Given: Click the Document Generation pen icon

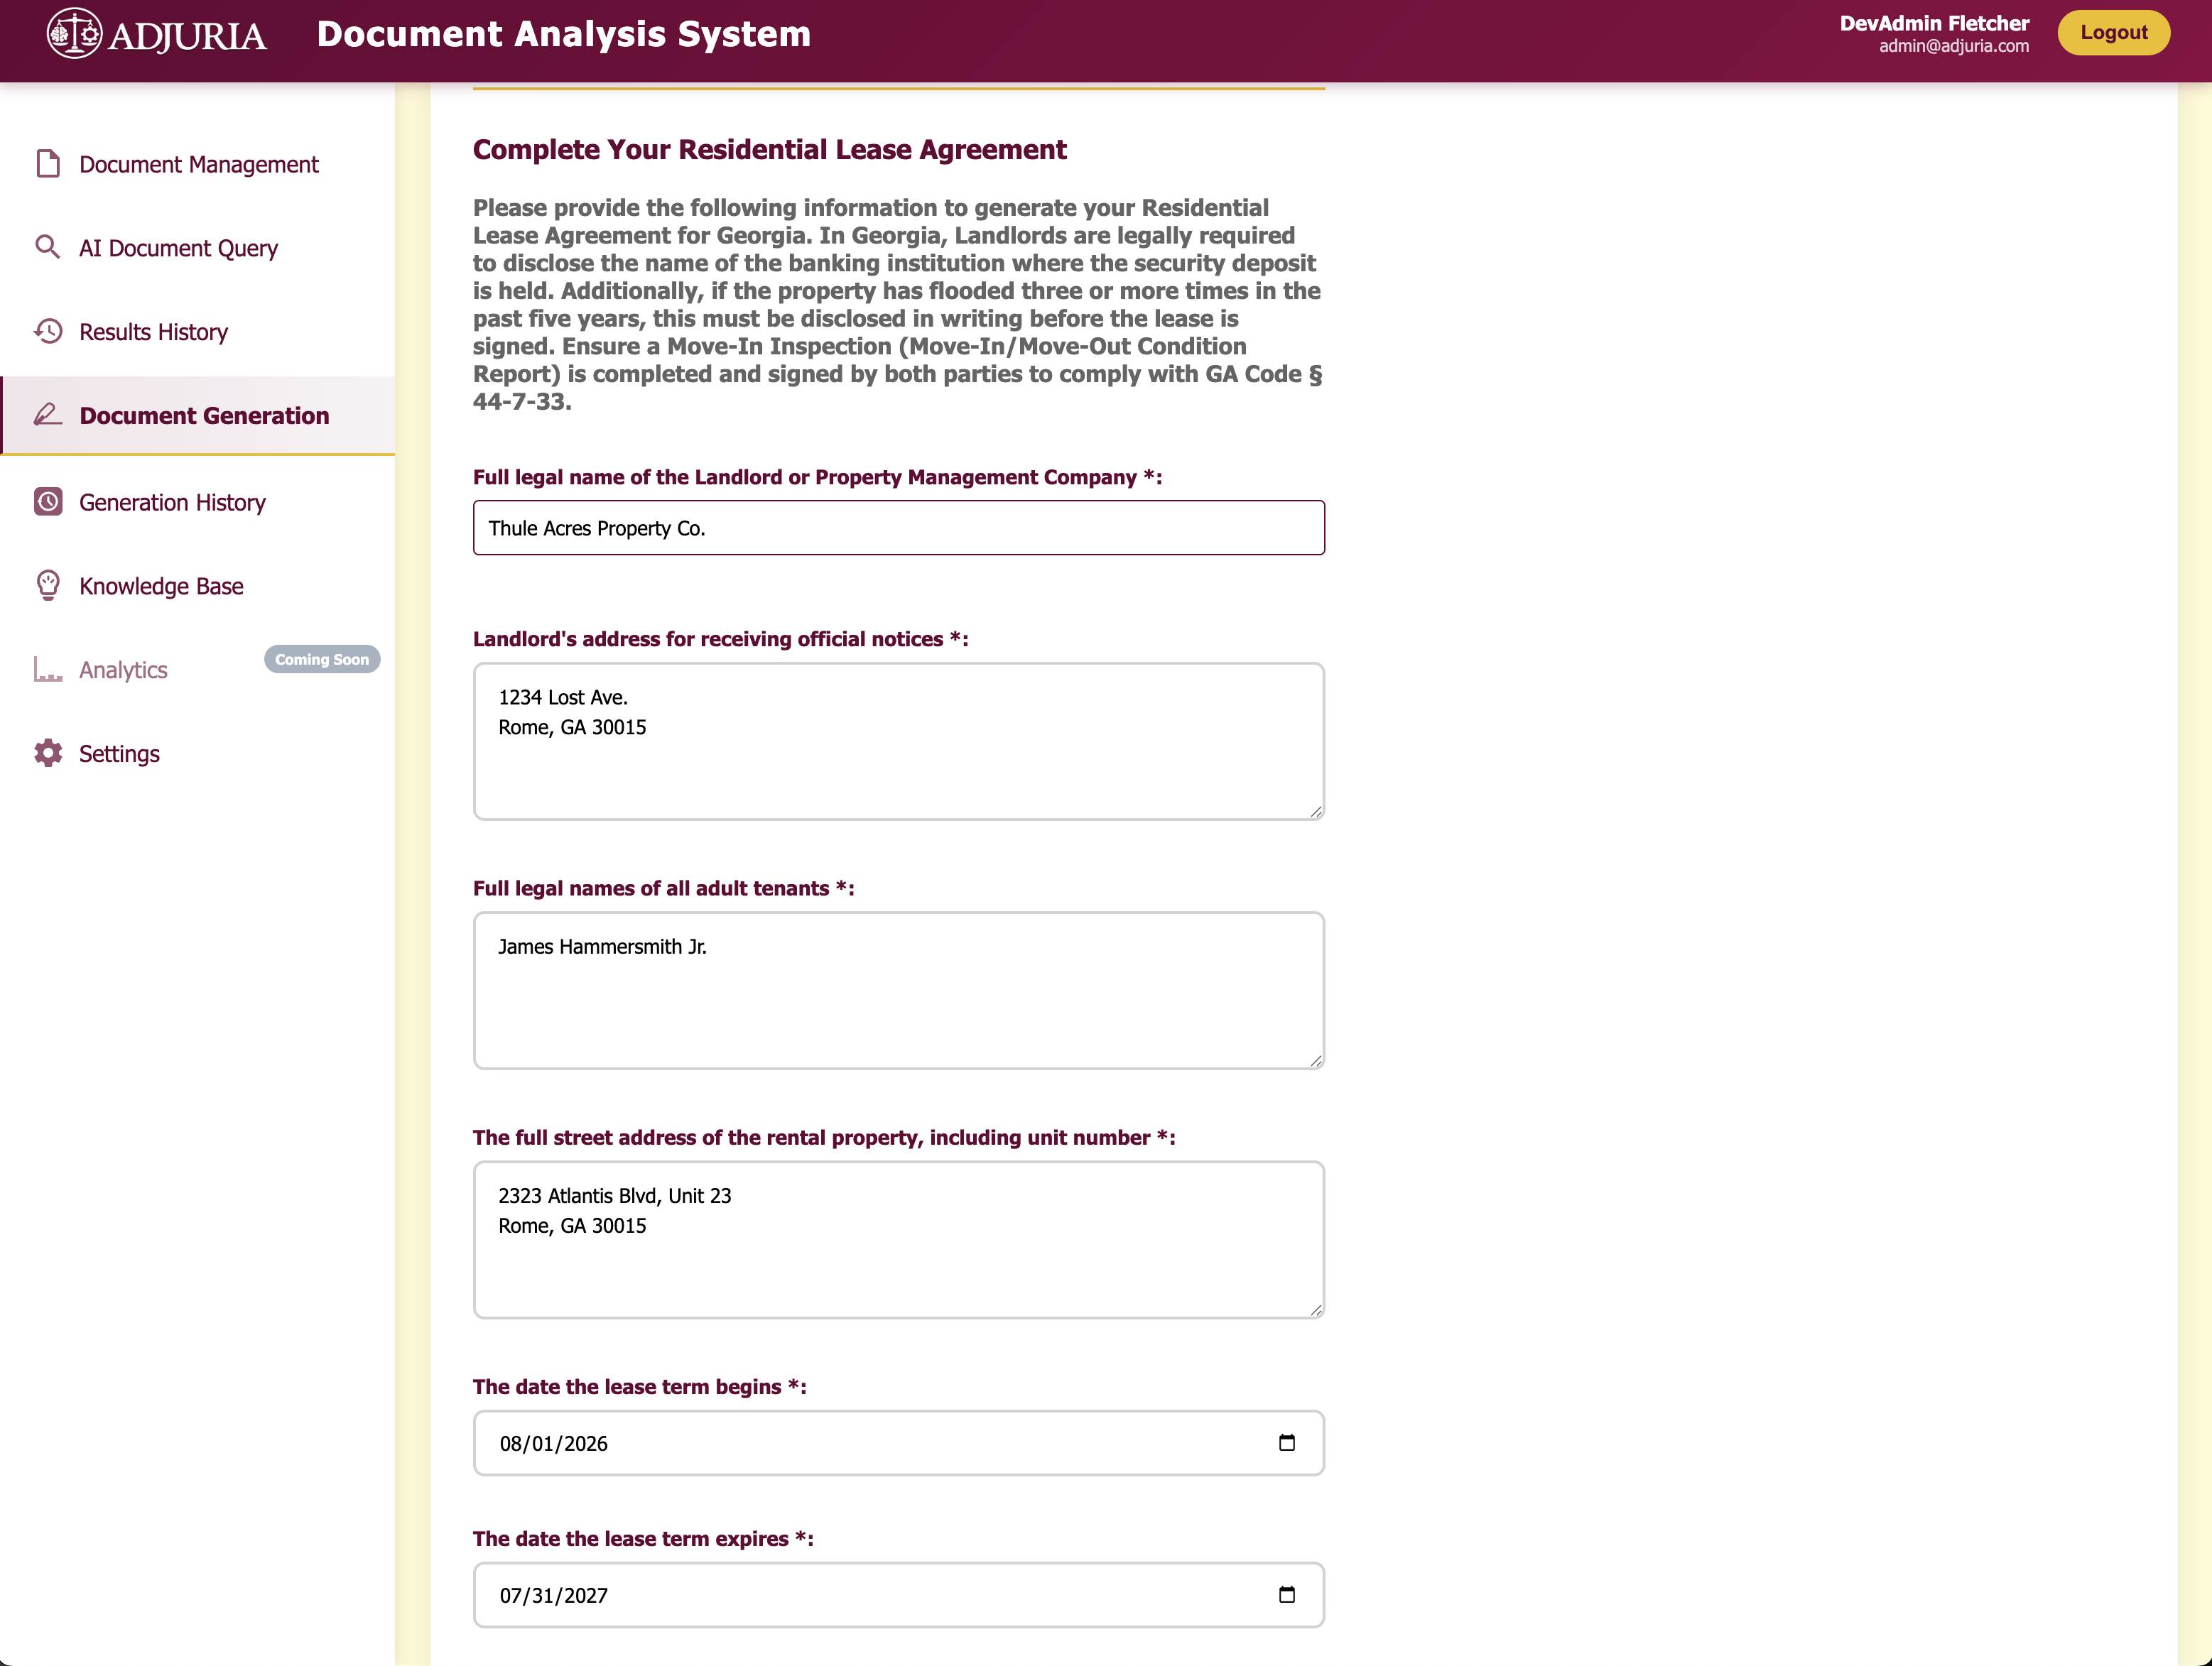Looking at the screenshot, I should (x=48, y=414).
